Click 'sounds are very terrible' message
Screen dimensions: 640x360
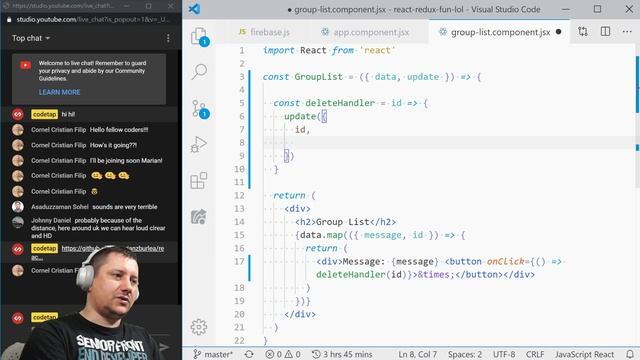(125, 207)
